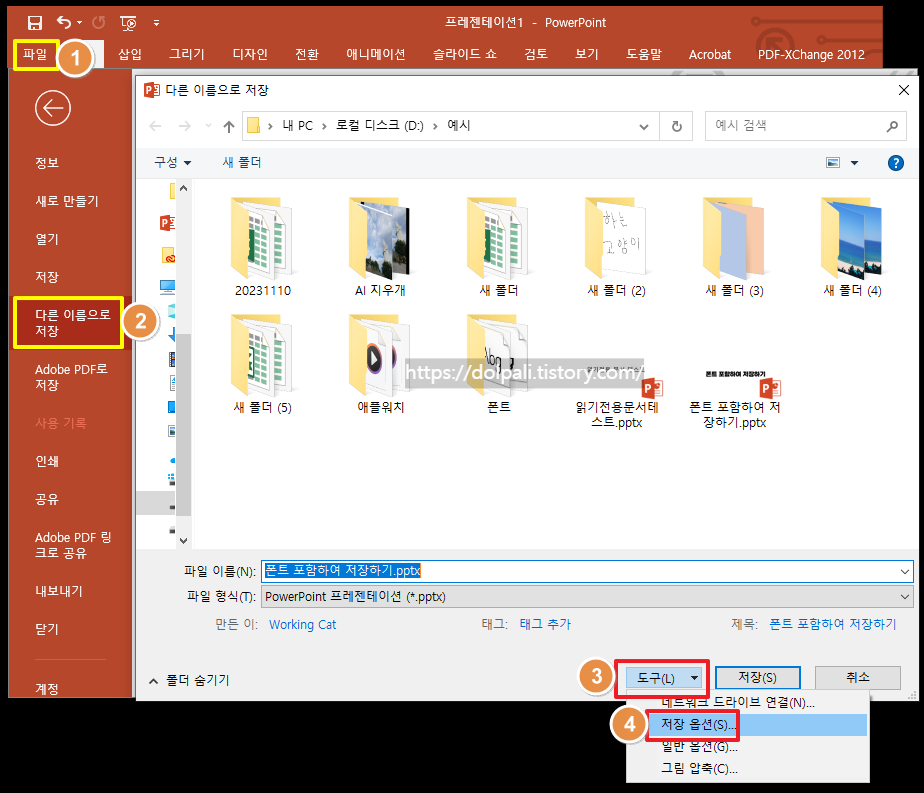Open the help question mark icon
The width and height of the screenshot is (924, 793).
pyautogui.click(x=896, y=163)
